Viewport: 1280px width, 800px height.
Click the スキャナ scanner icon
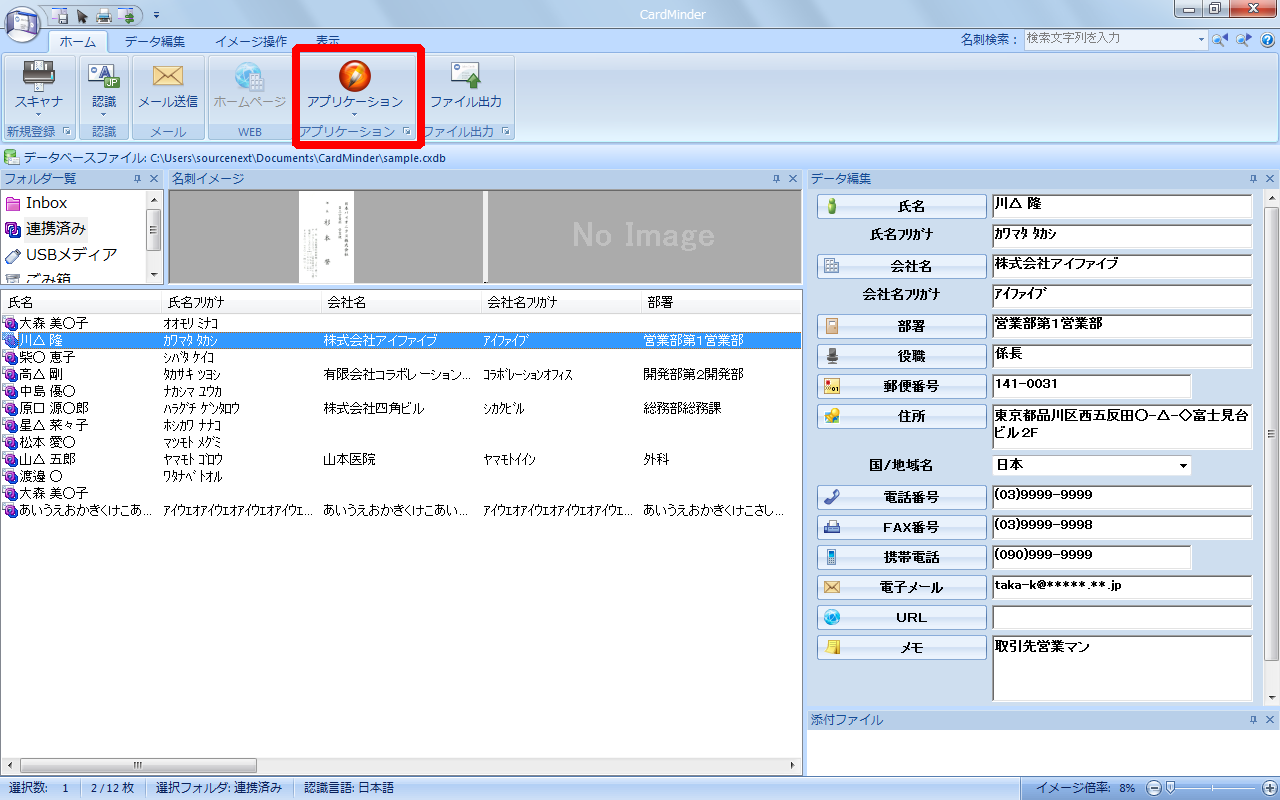(x=39, y=75)
